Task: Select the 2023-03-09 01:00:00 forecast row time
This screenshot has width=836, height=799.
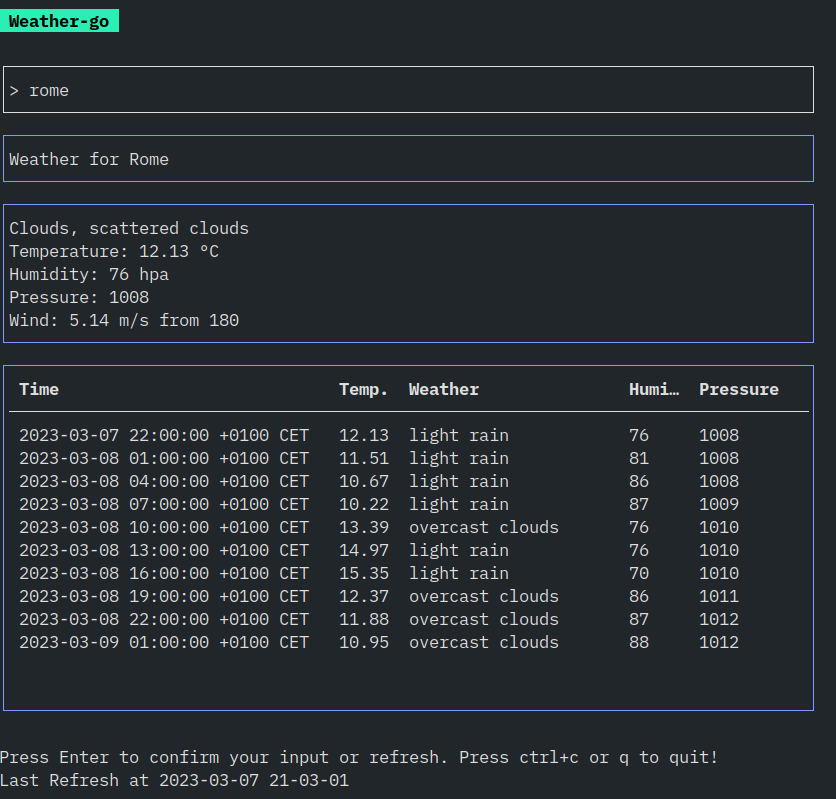Action: [x=164, y=642]
